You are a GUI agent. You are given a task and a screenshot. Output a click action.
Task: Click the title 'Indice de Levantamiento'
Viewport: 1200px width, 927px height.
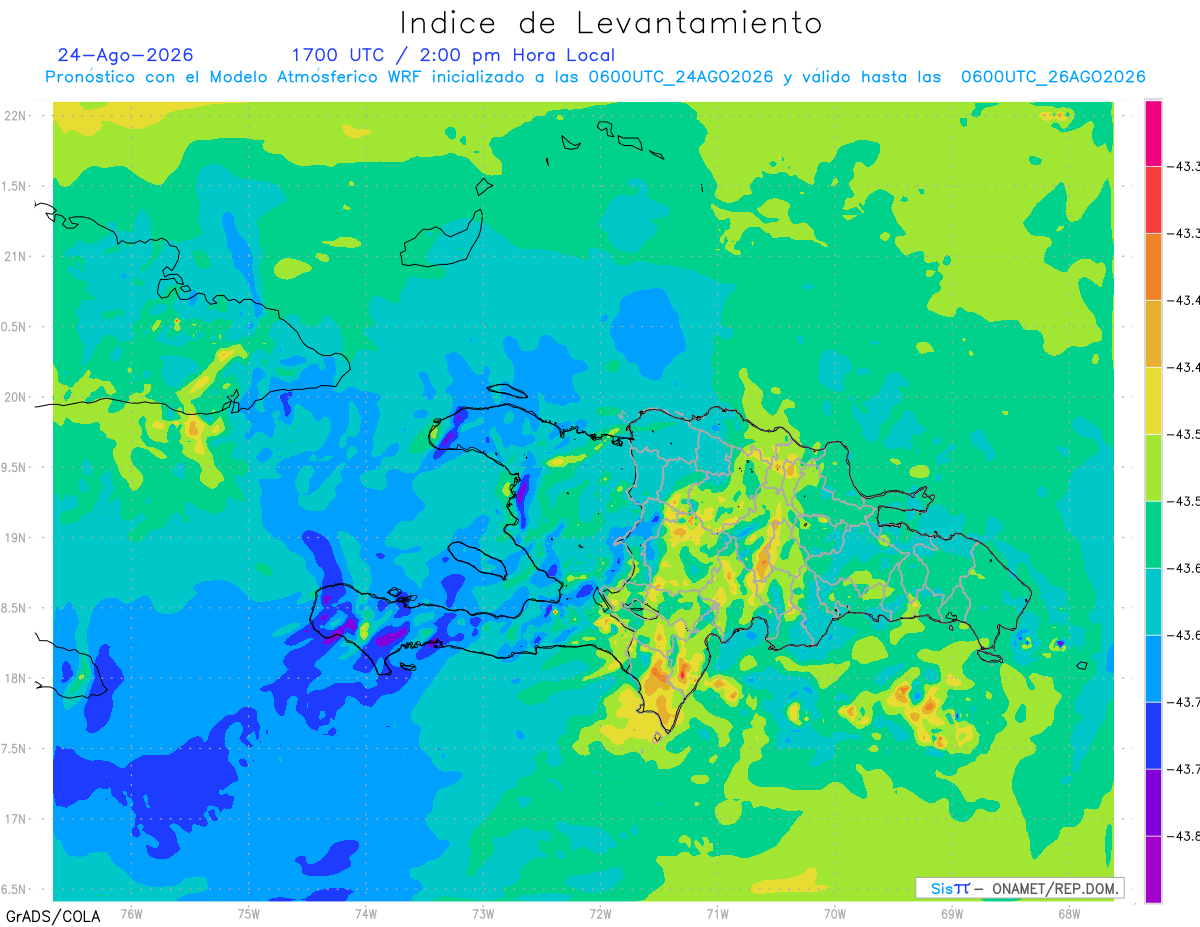point(611,22)
